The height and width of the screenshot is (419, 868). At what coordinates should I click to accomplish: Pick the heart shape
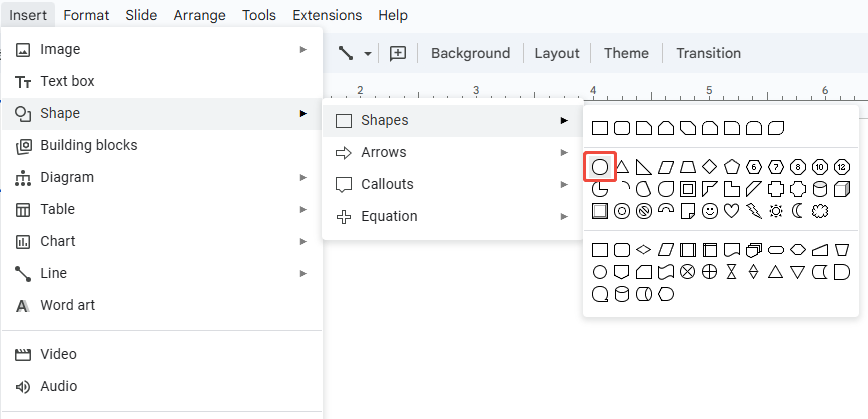(732, 211)
